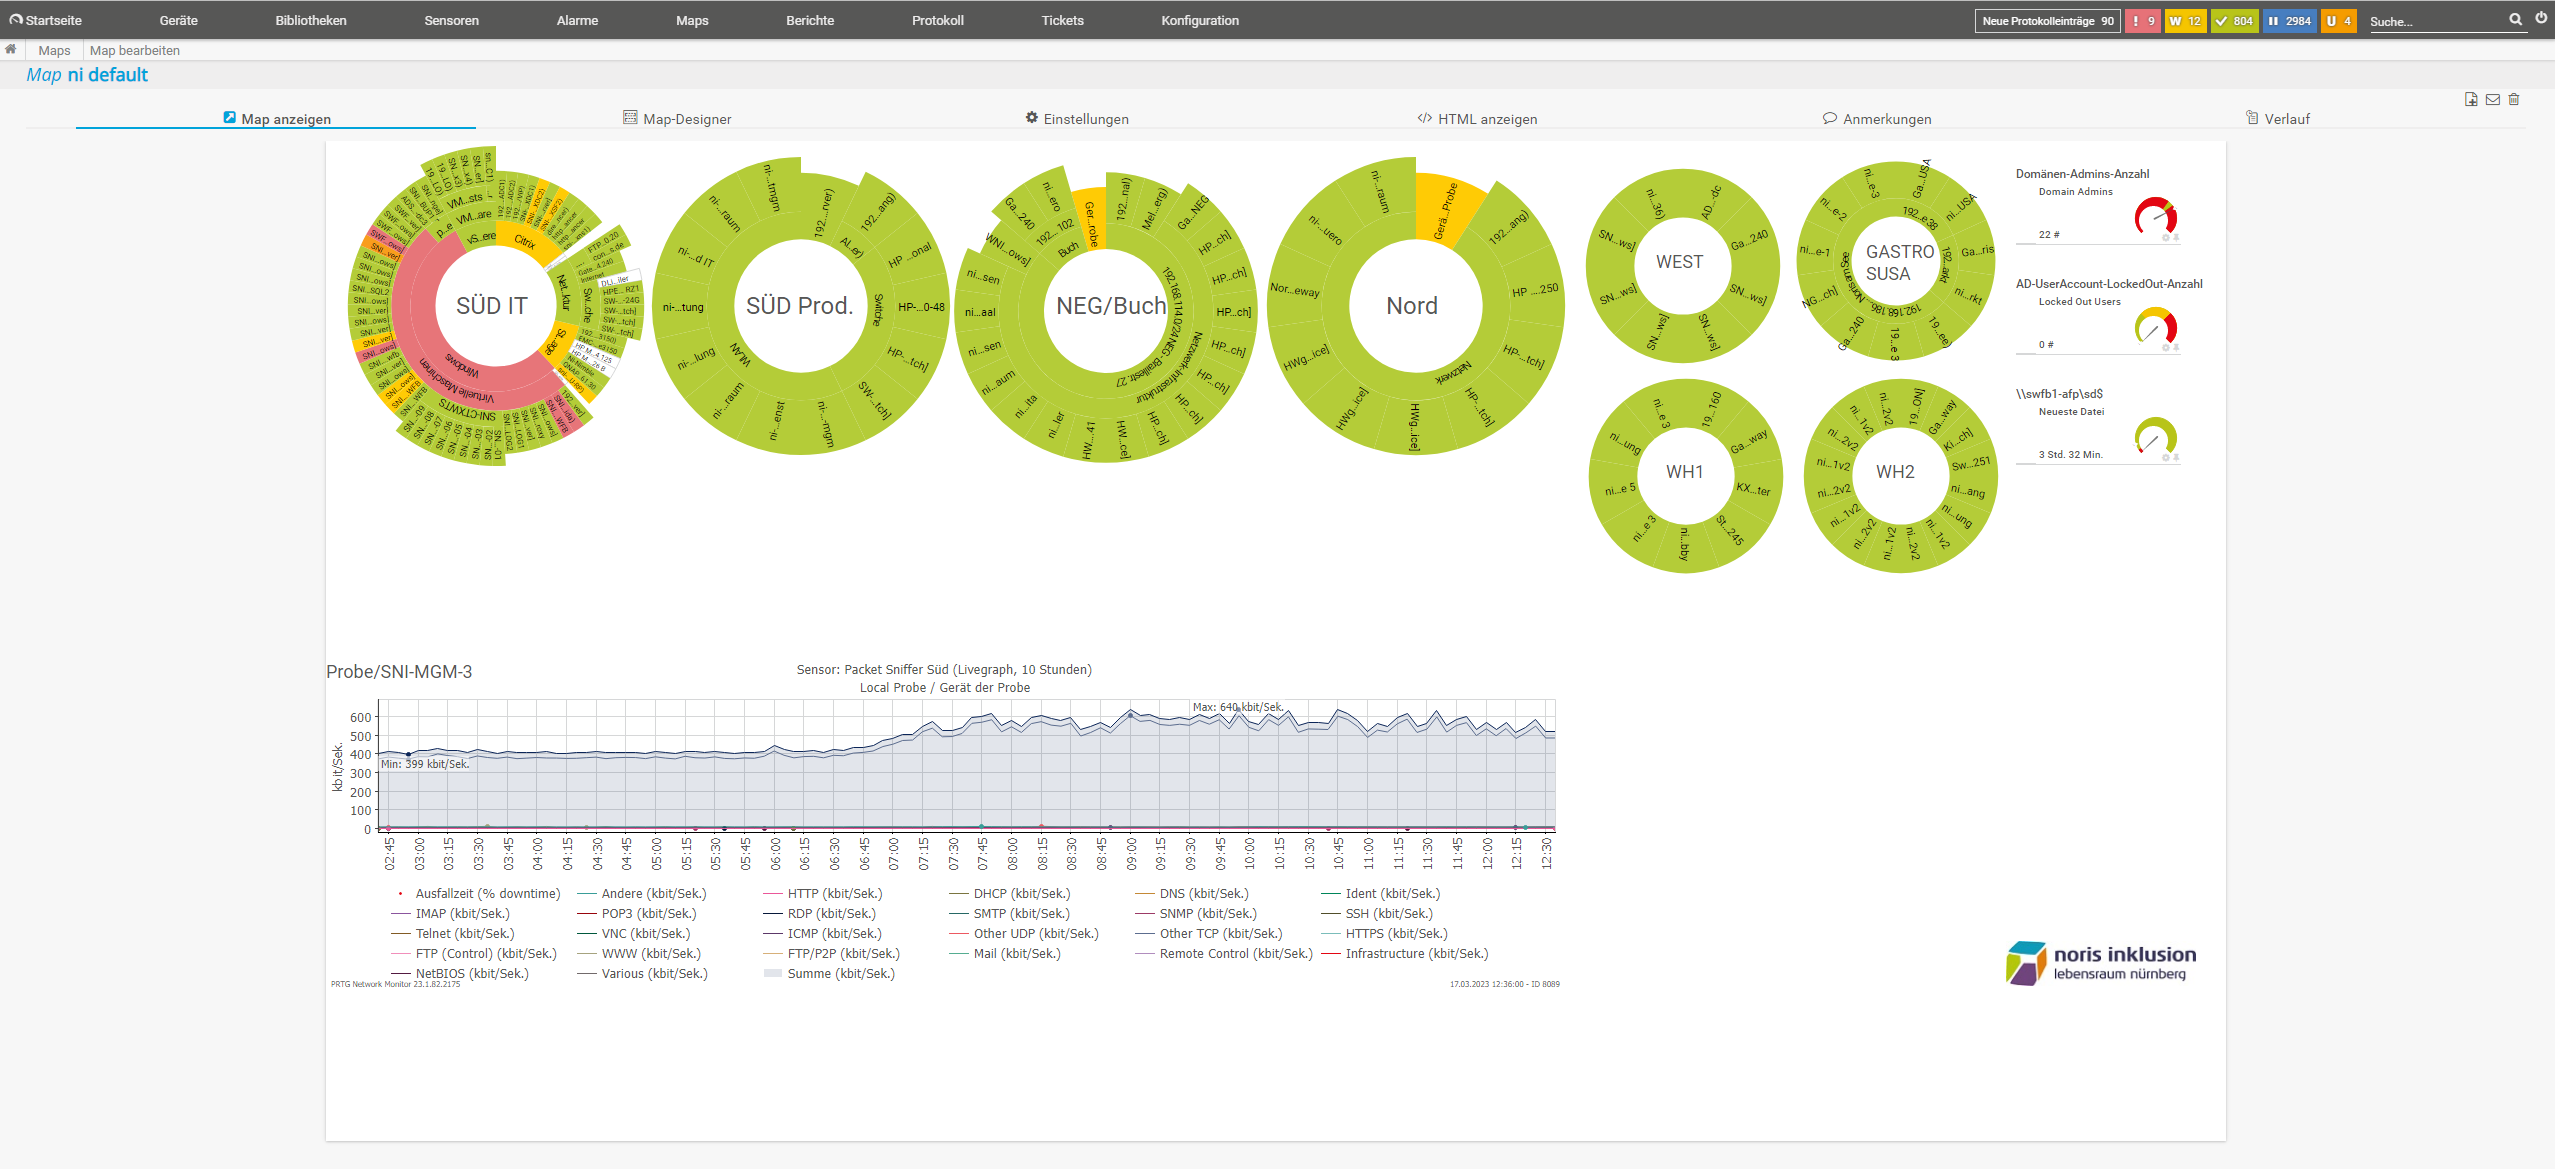
Task: Open the Konfiguration menu
Action: click(1199, 21)
